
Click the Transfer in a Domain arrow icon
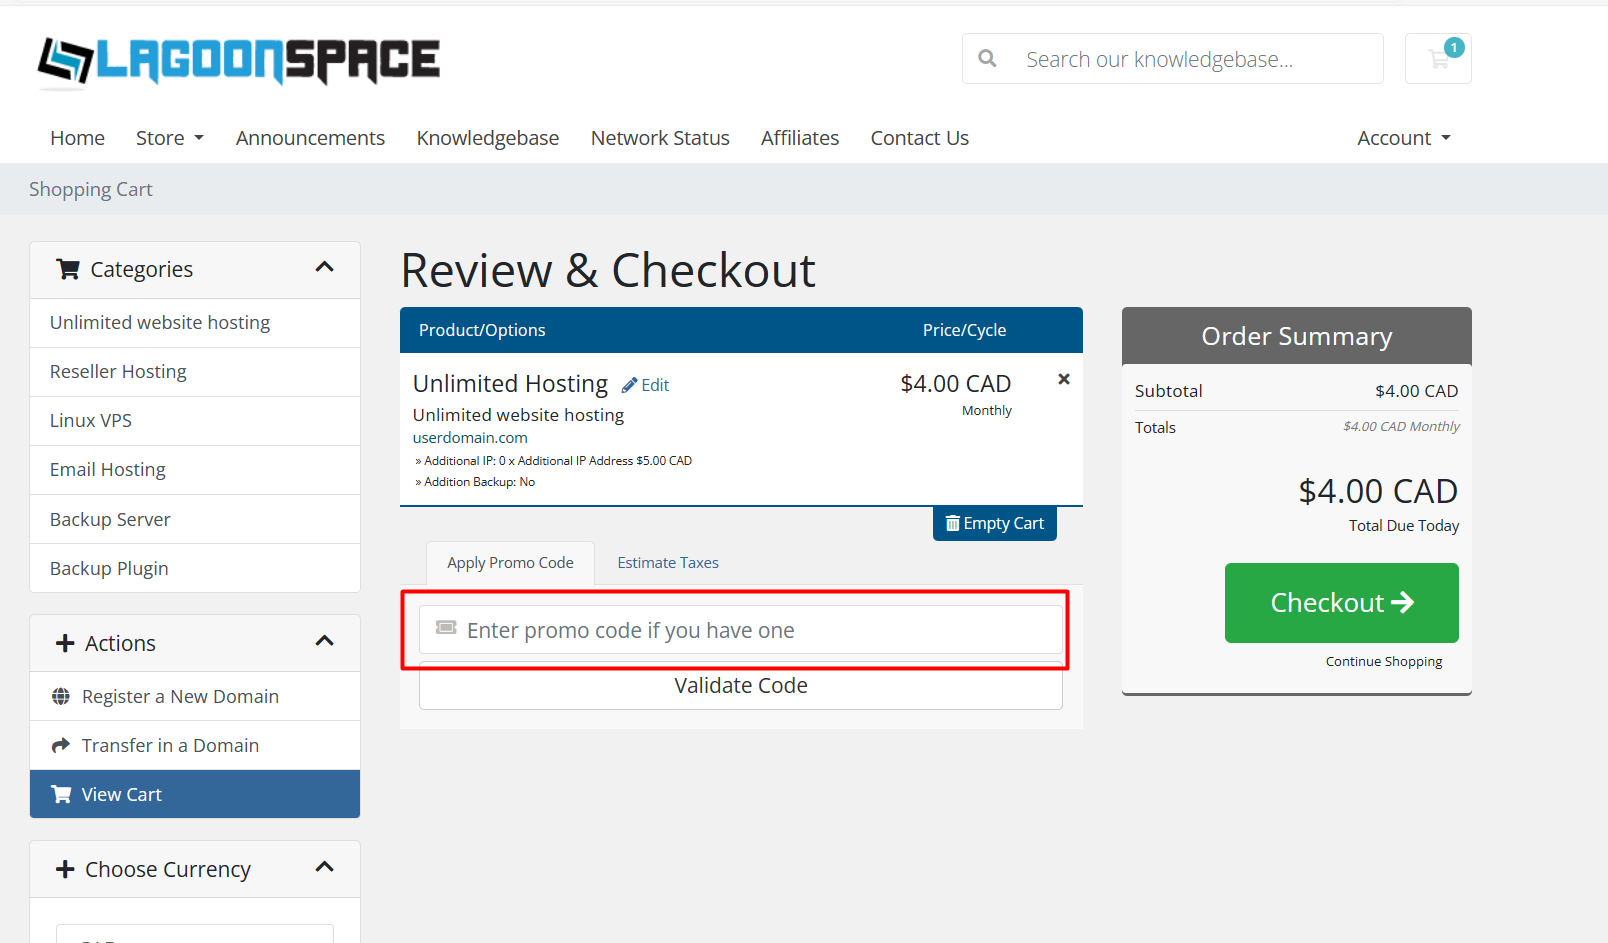click(x=61, y=745)
